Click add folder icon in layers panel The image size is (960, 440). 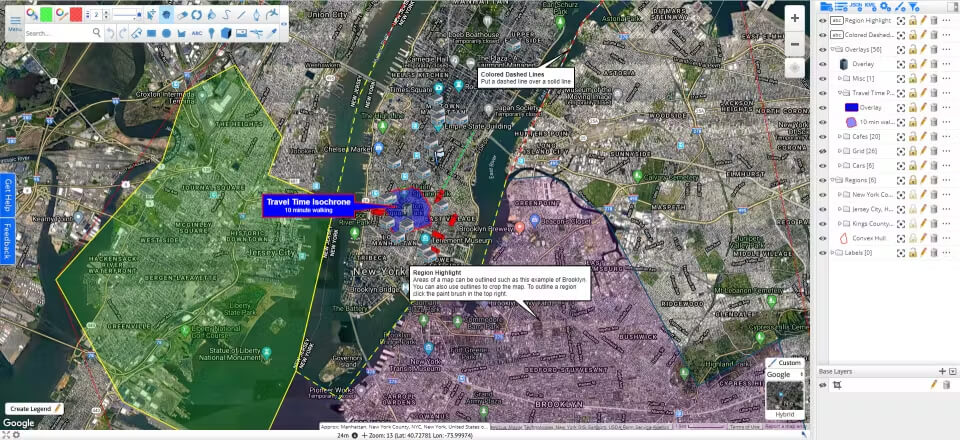826,6
